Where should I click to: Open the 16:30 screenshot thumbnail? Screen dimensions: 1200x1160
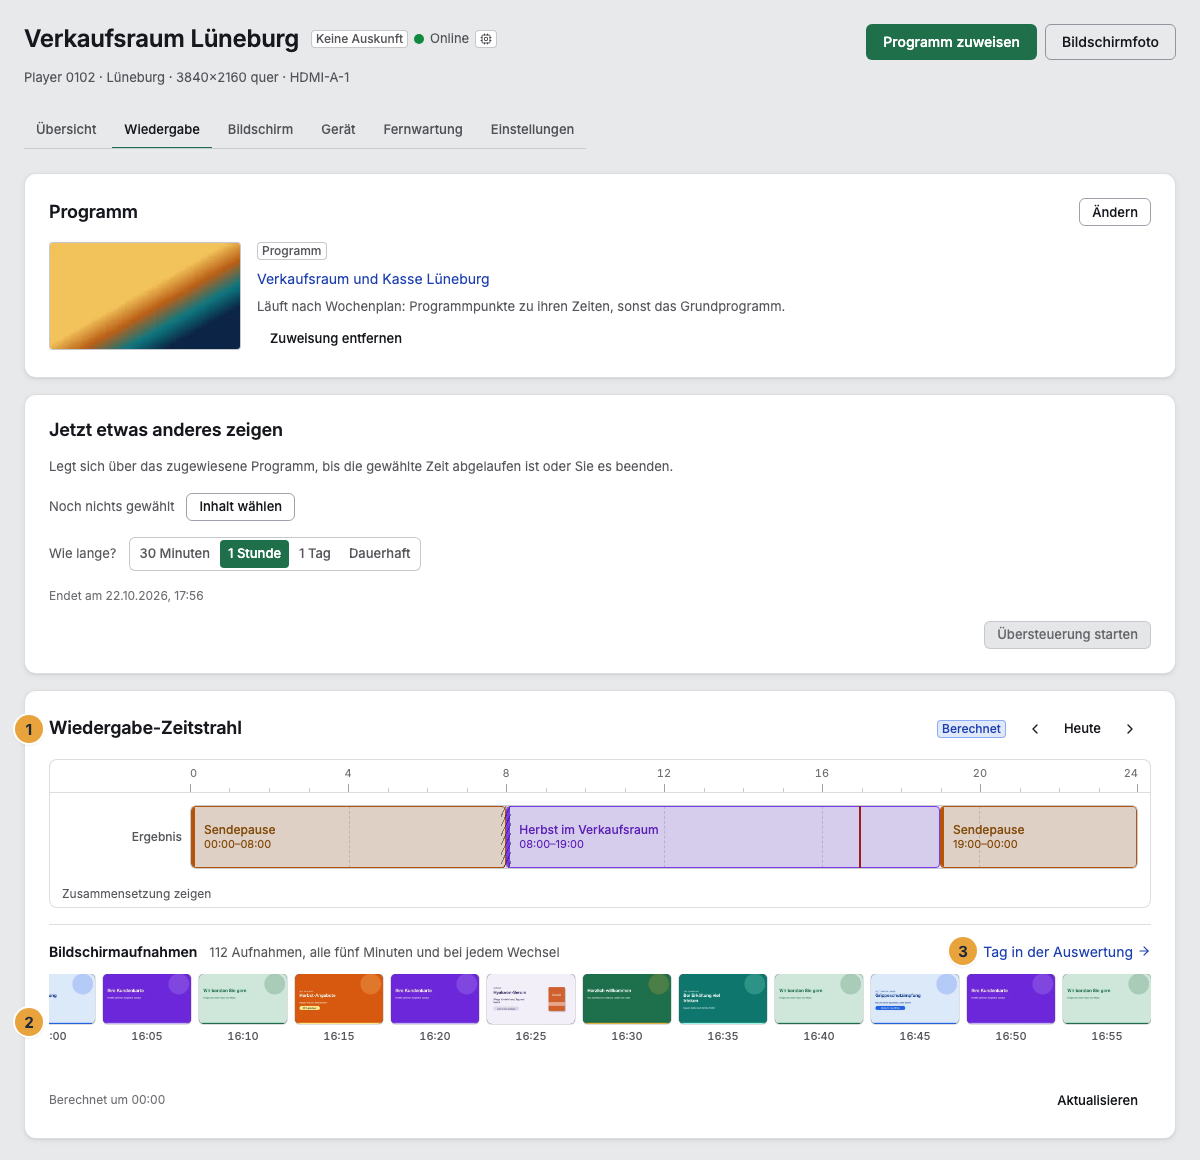(x=627, y=999)
